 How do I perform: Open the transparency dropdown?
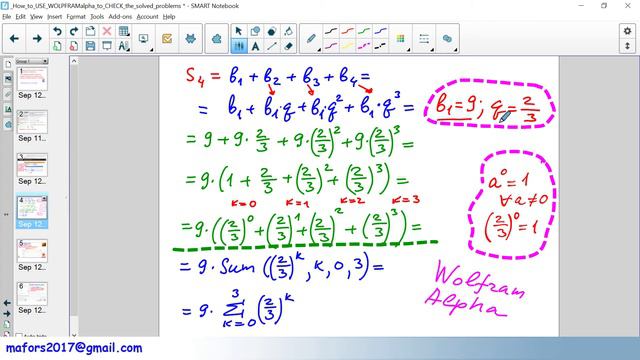[x=447, y=39]
